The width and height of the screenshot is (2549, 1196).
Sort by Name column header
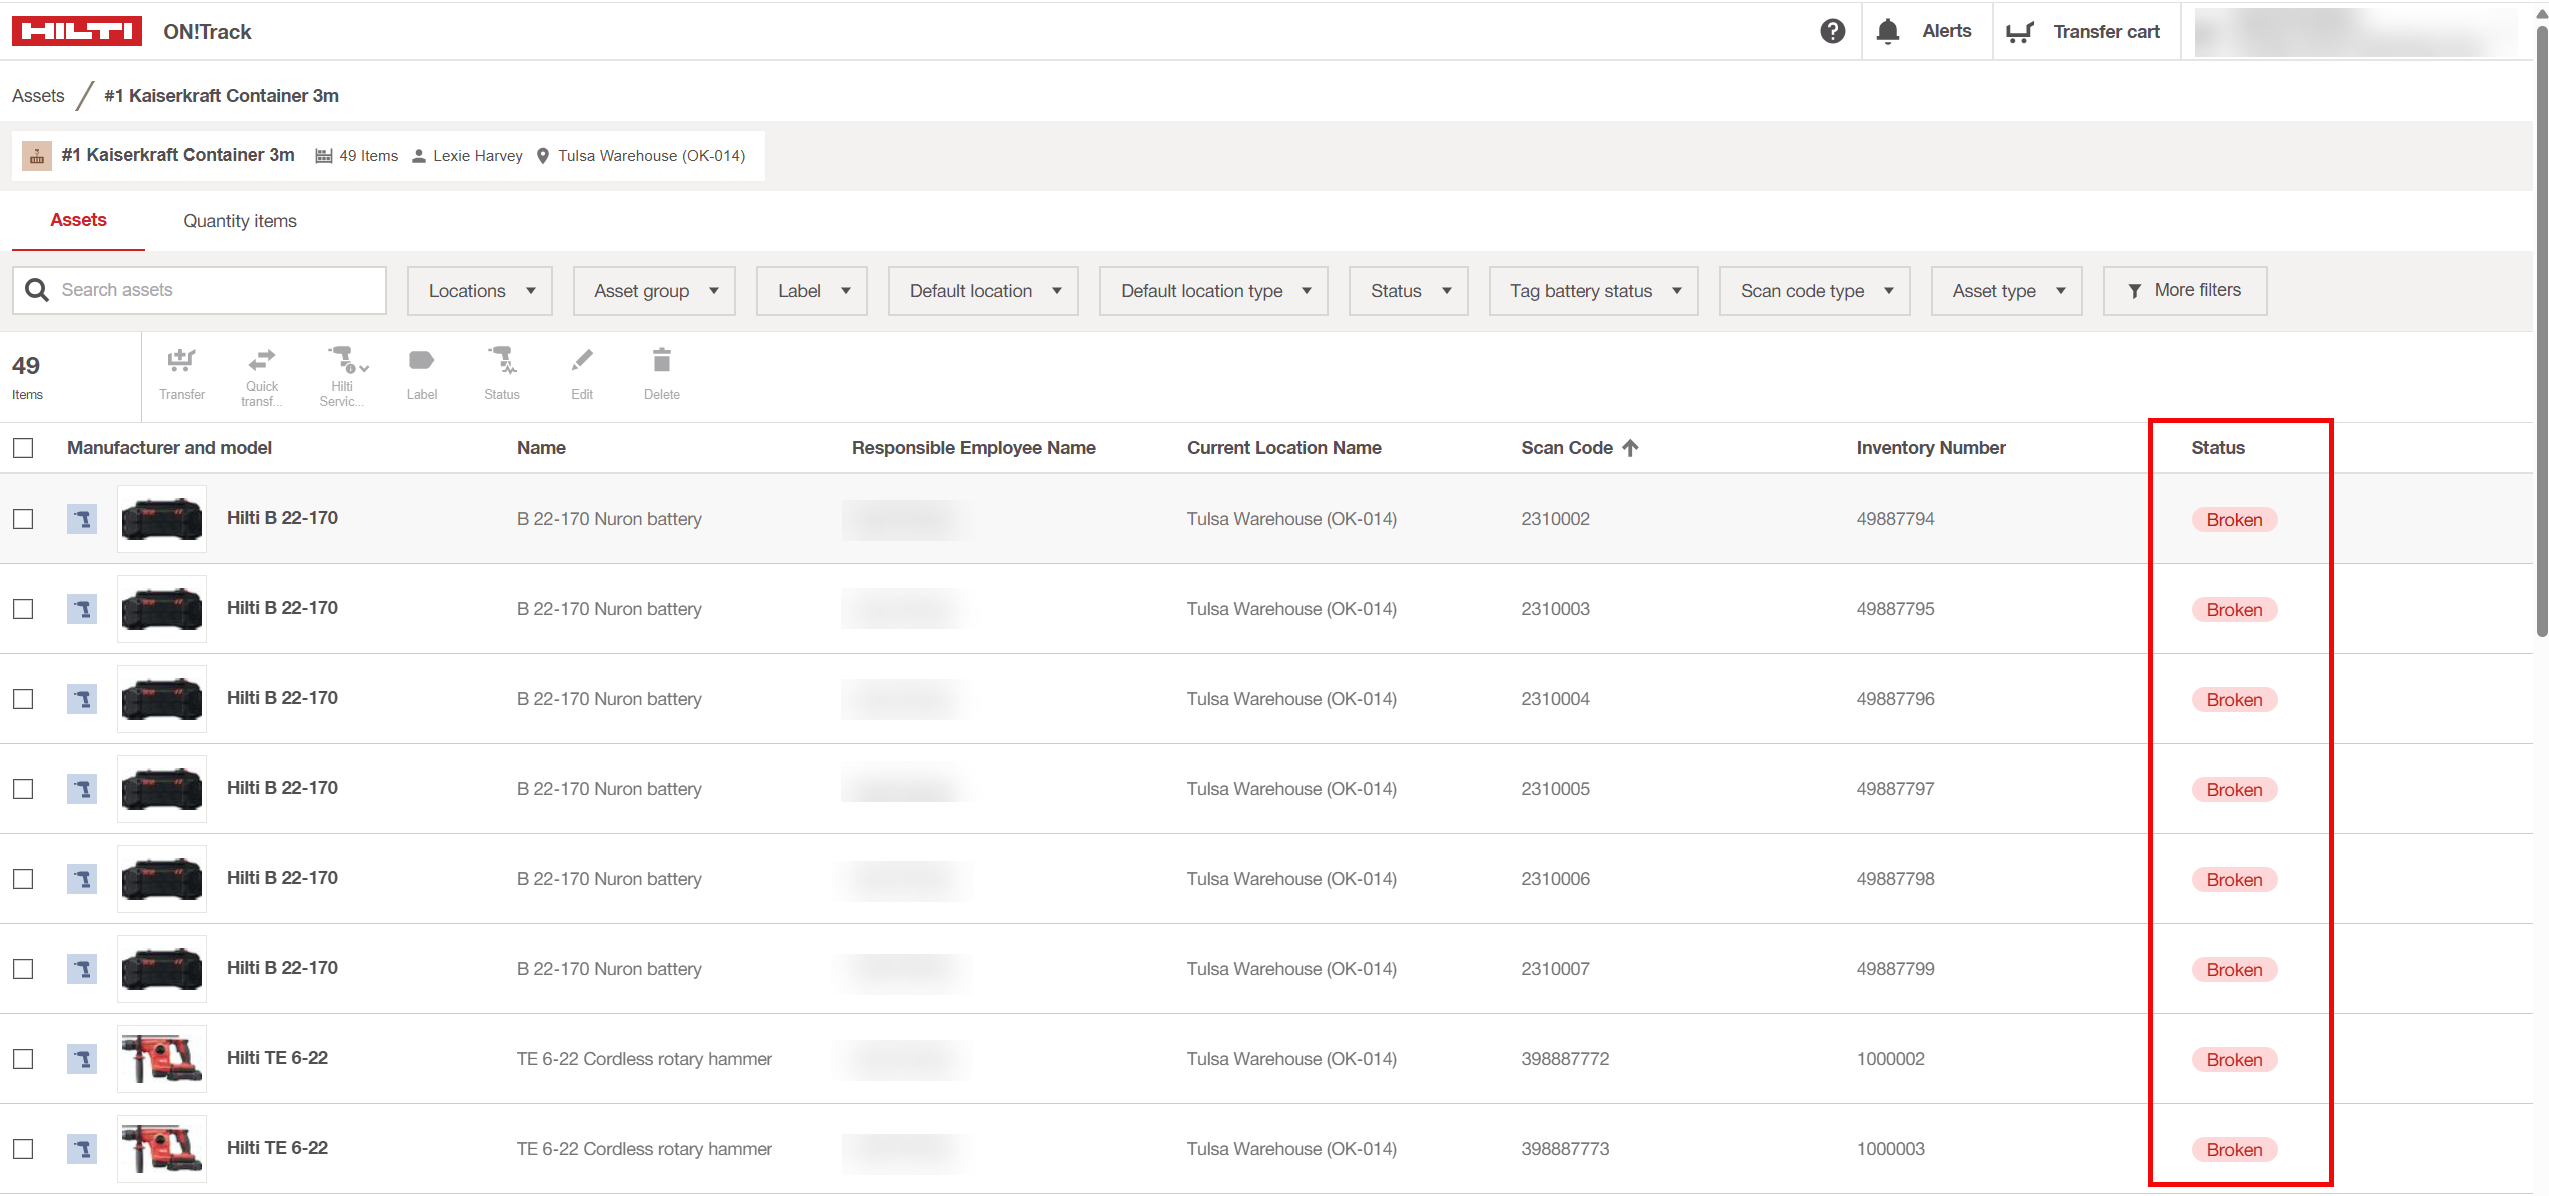tap(541, 448)
